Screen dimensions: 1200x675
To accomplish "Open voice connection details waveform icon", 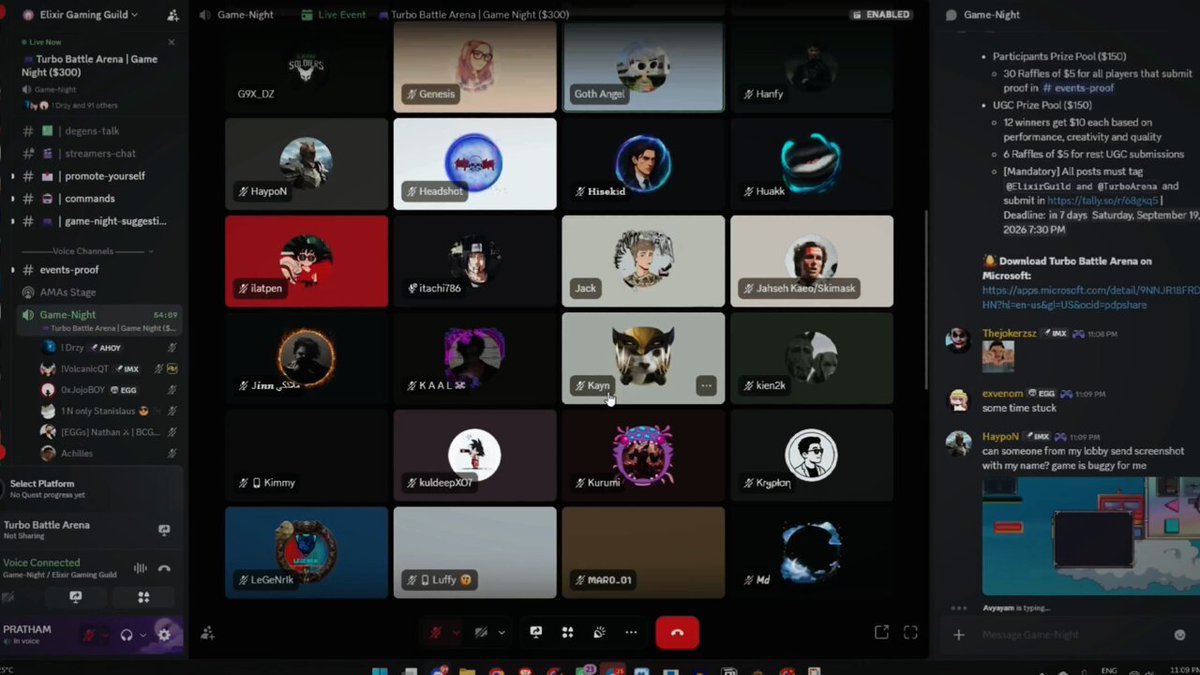I will [x=140, y=568].
